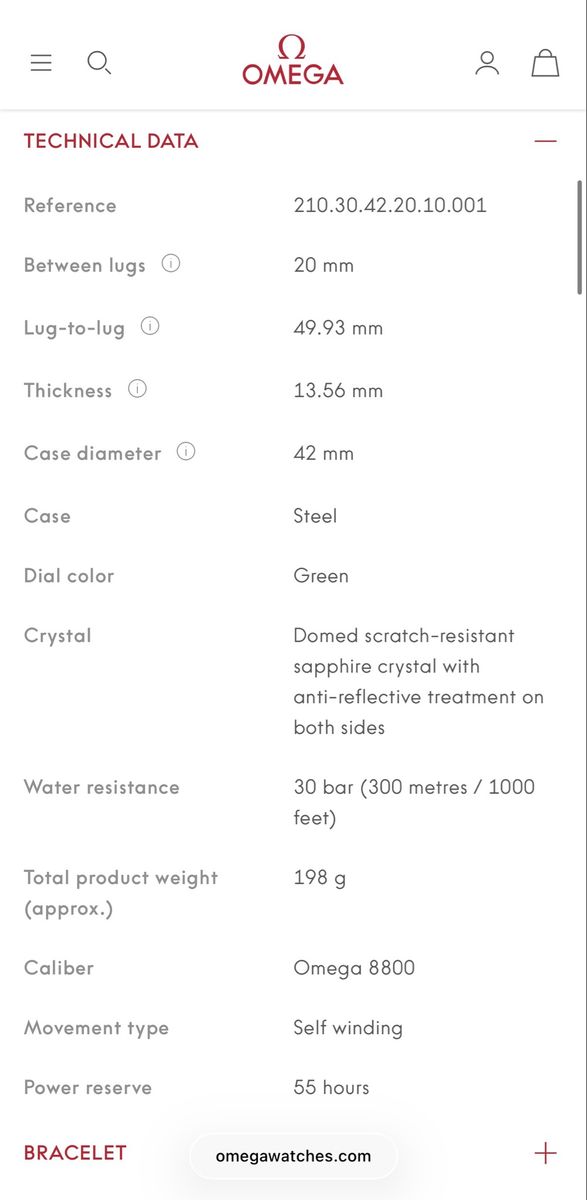
Task: Open the hamburger navigation menu
Action: 41,63
